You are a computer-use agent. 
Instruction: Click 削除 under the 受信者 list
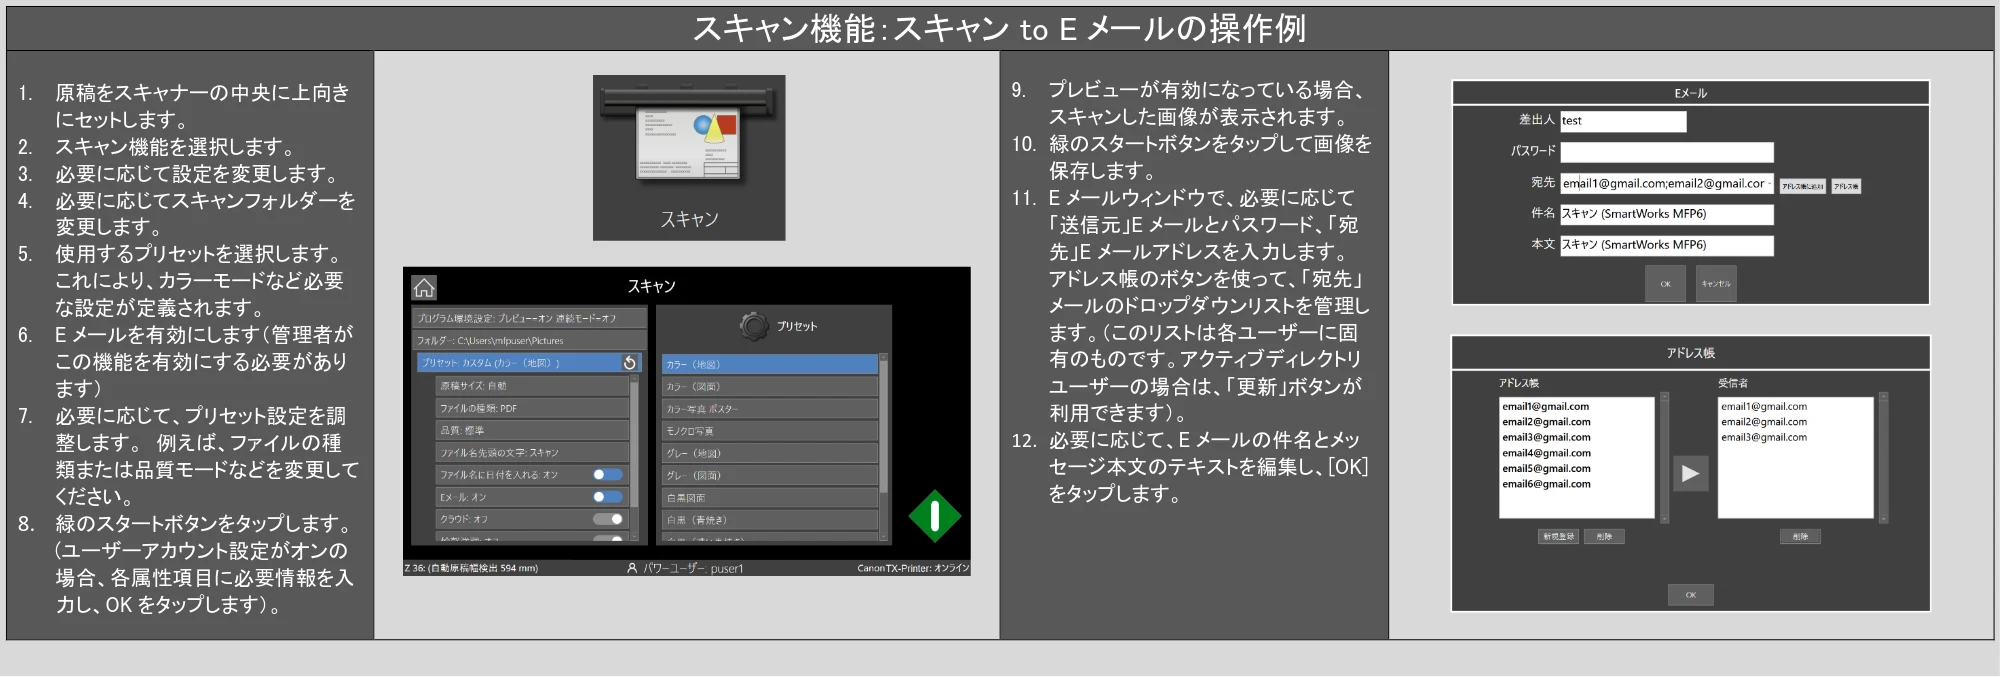point(1800,537)
